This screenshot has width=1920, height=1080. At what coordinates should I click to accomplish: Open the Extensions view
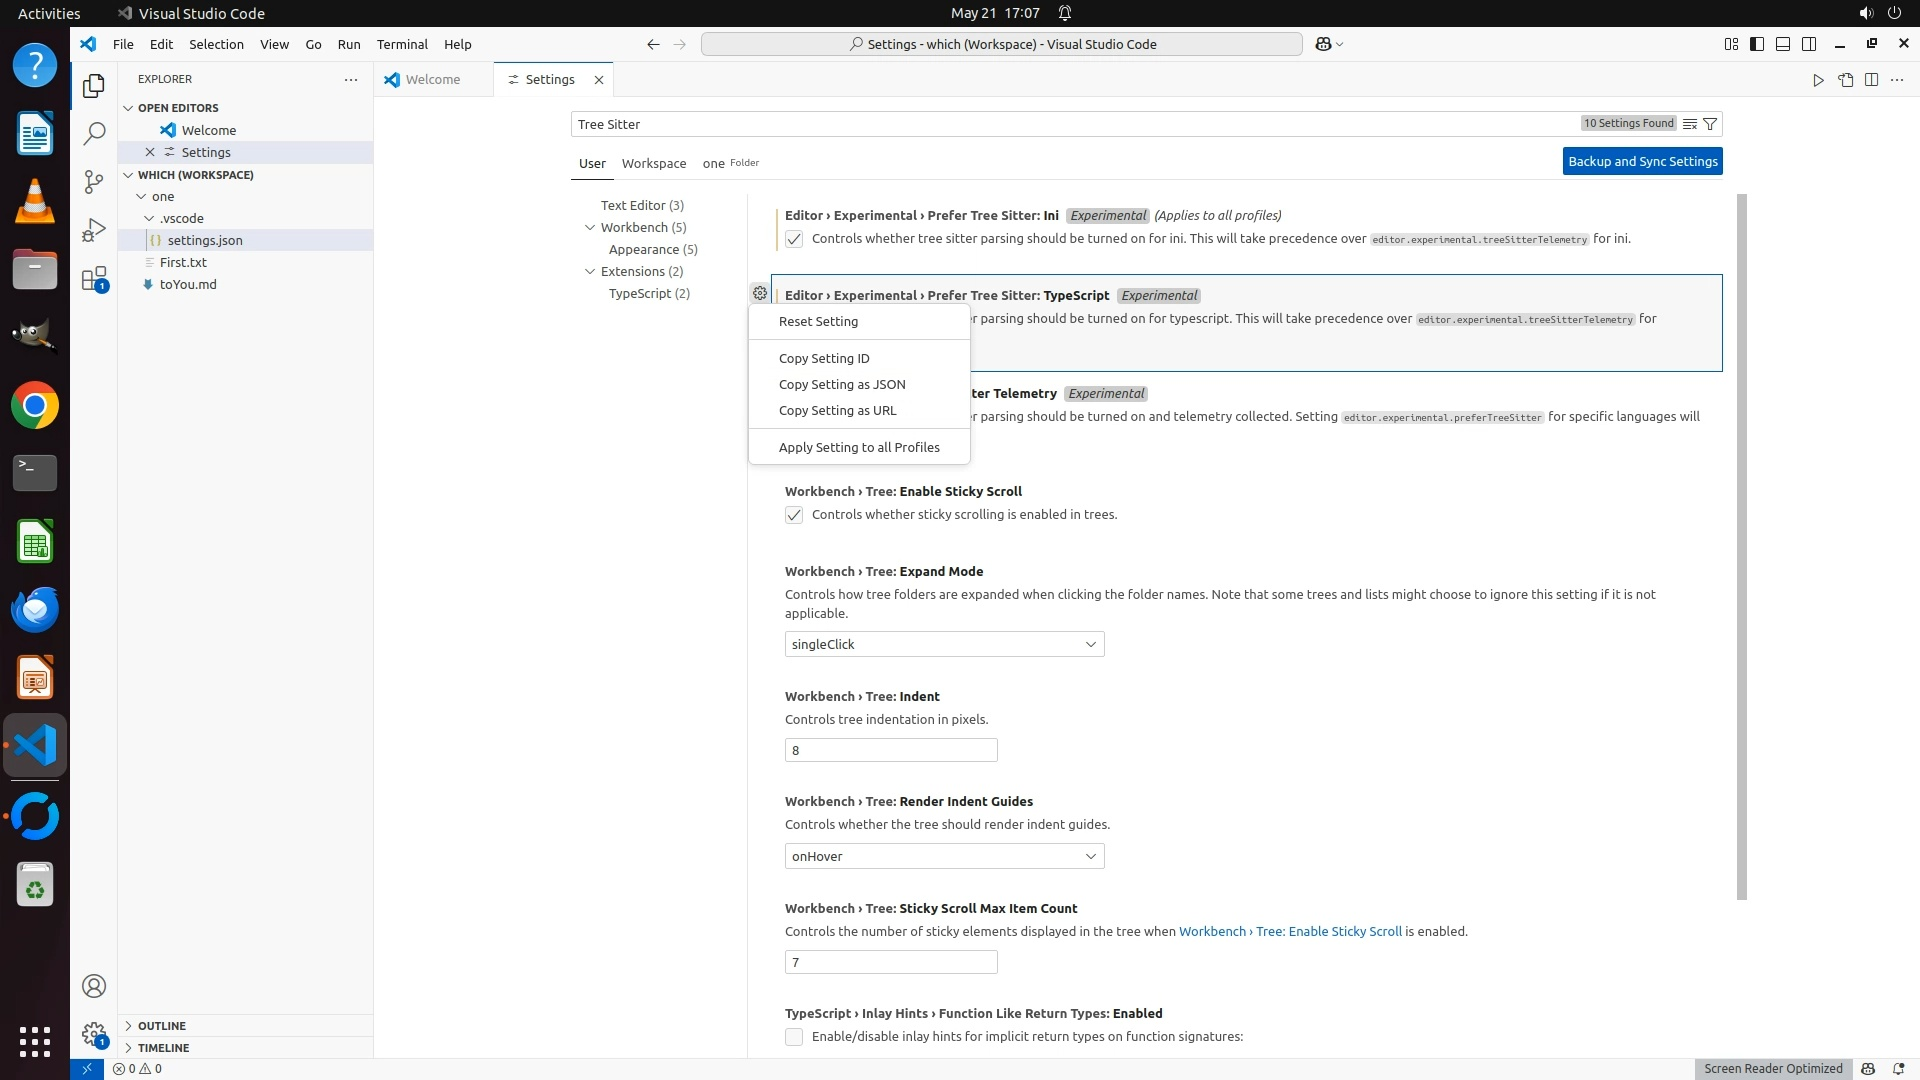94,279
